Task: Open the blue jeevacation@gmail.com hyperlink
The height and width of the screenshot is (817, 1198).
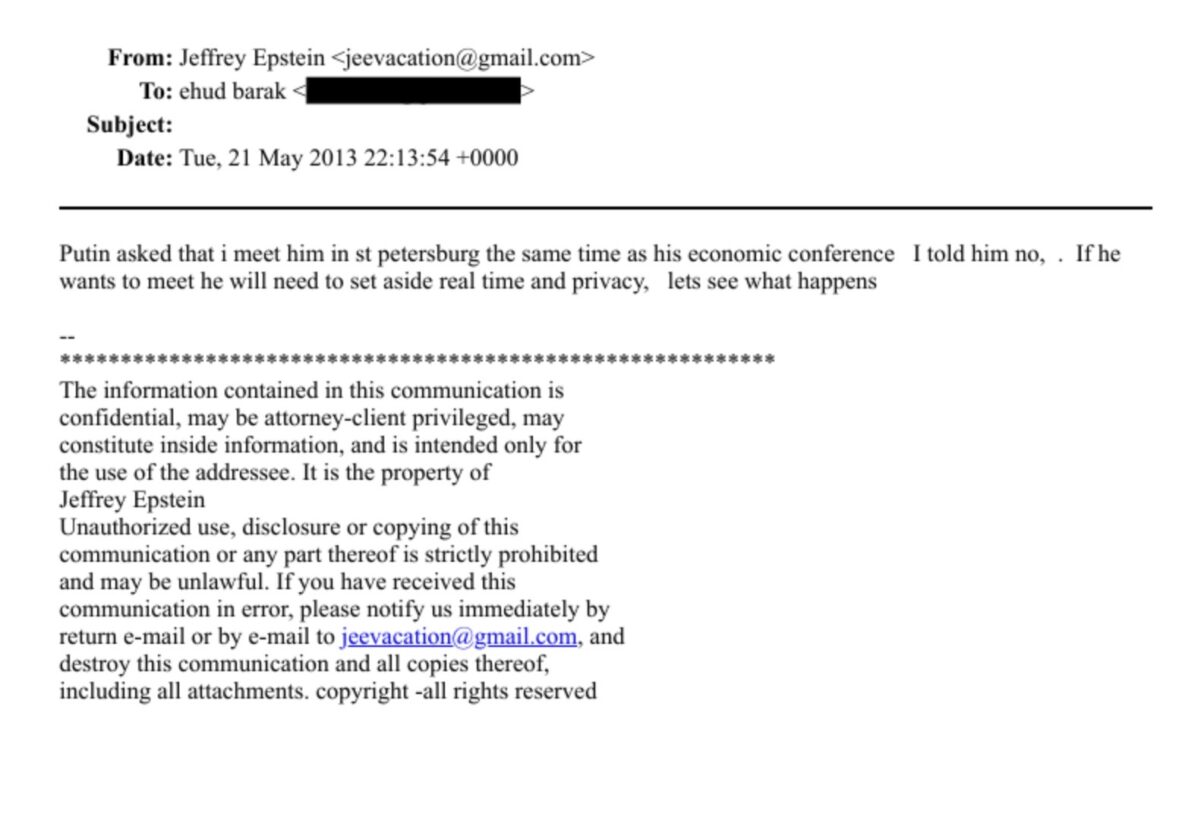Action: (458, 637)
